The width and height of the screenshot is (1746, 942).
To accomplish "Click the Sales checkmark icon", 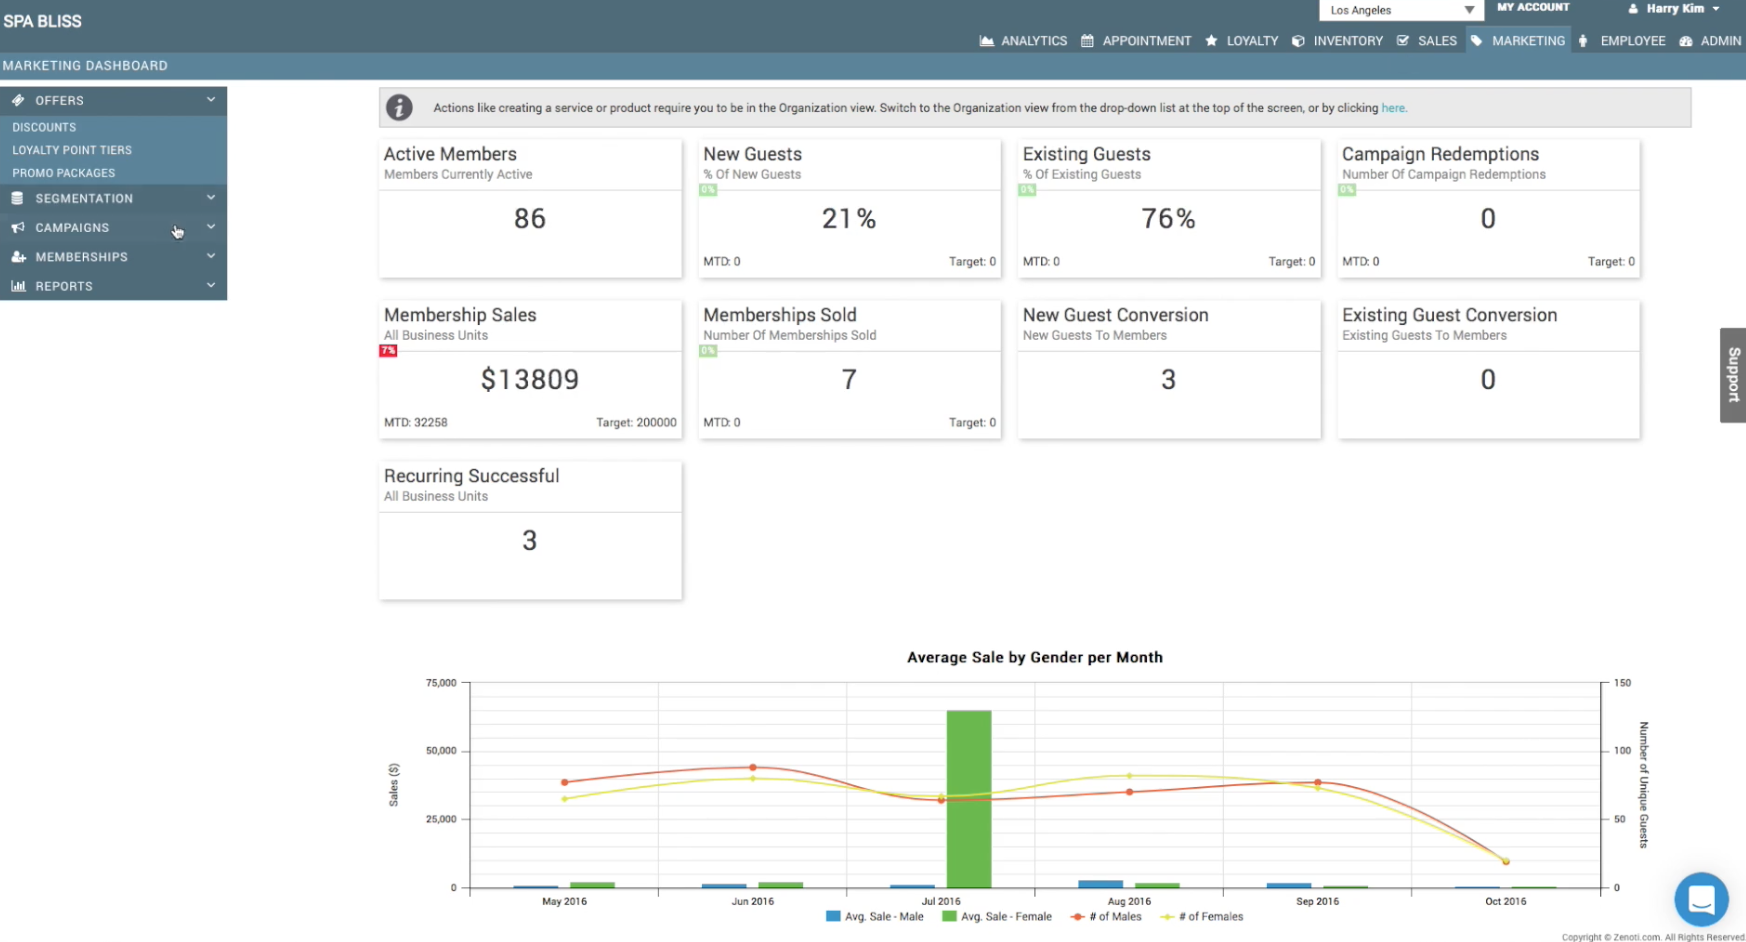I will pos(1403,41).
